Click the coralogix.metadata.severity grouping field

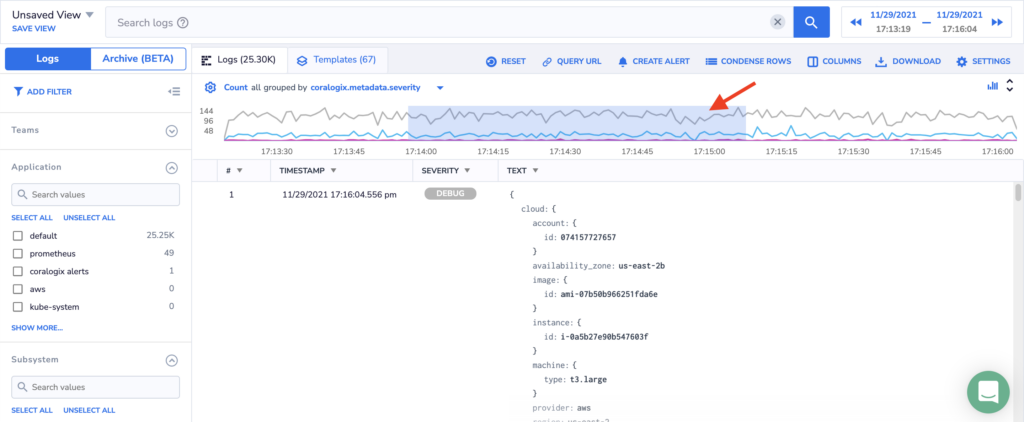pyautogui.click(x=366, y=88)
